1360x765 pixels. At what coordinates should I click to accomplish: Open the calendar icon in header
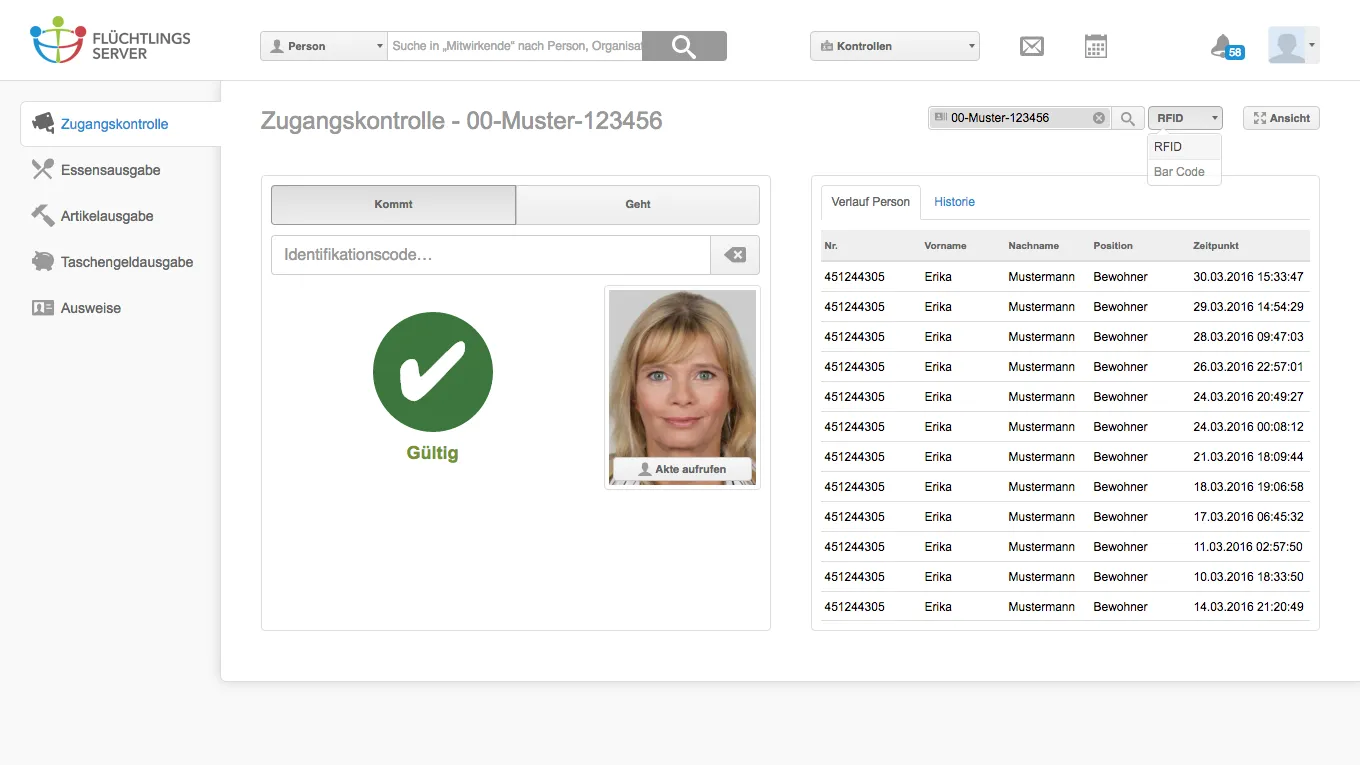1096,46
